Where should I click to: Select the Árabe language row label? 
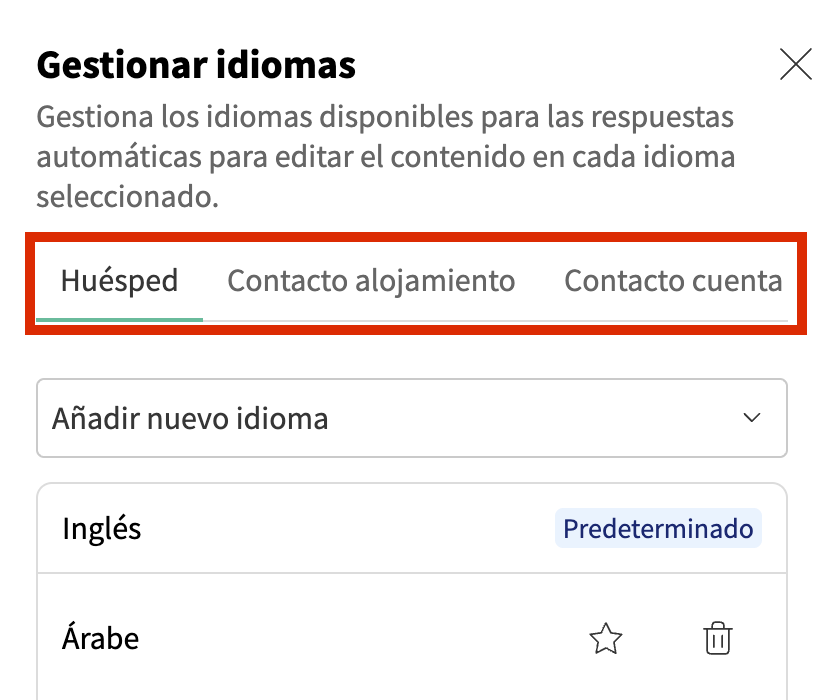point(100,638)
